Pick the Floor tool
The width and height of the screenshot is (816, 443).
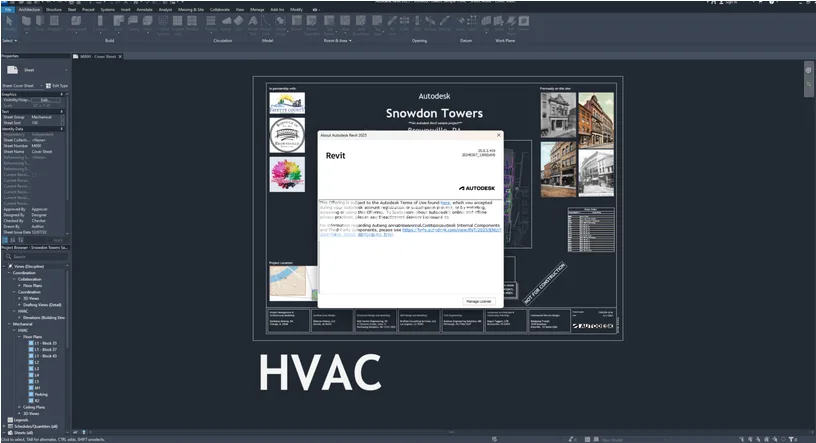click(x=148, y=22)
